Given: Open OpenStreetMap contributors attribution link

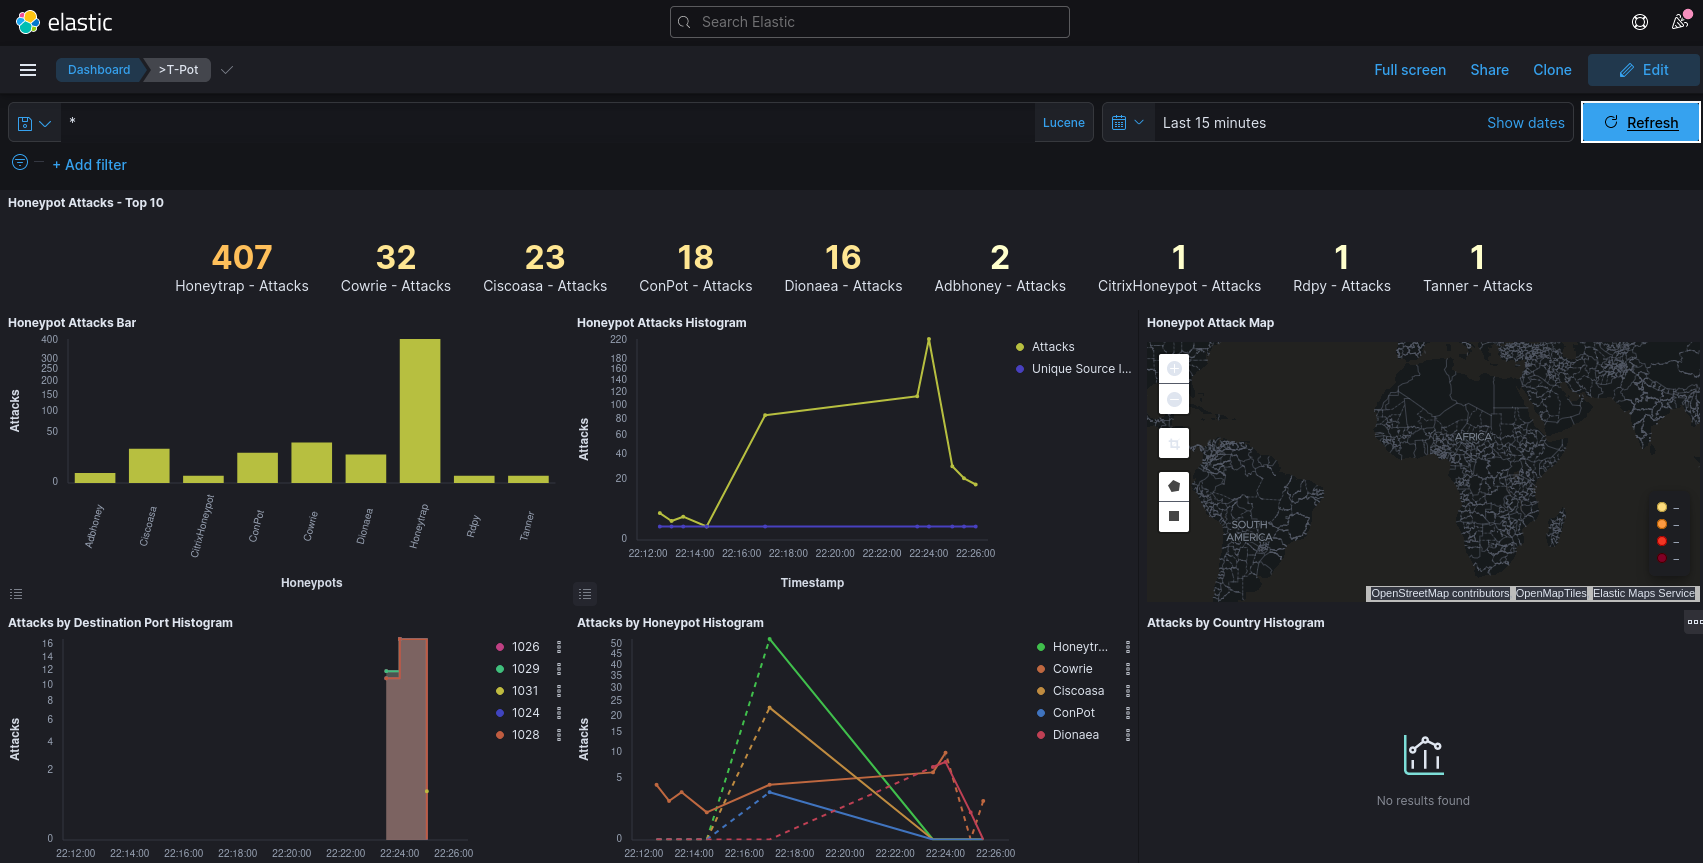Looking at the screenshot, I should (1440, 593).
